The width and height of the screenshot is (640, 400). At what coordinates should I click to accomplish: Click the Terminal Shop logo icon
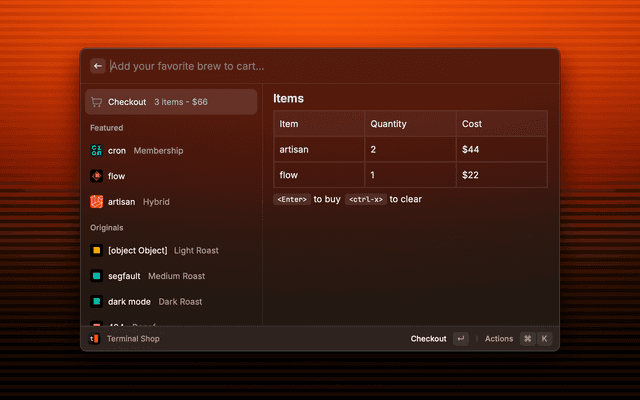coord(94,339)
